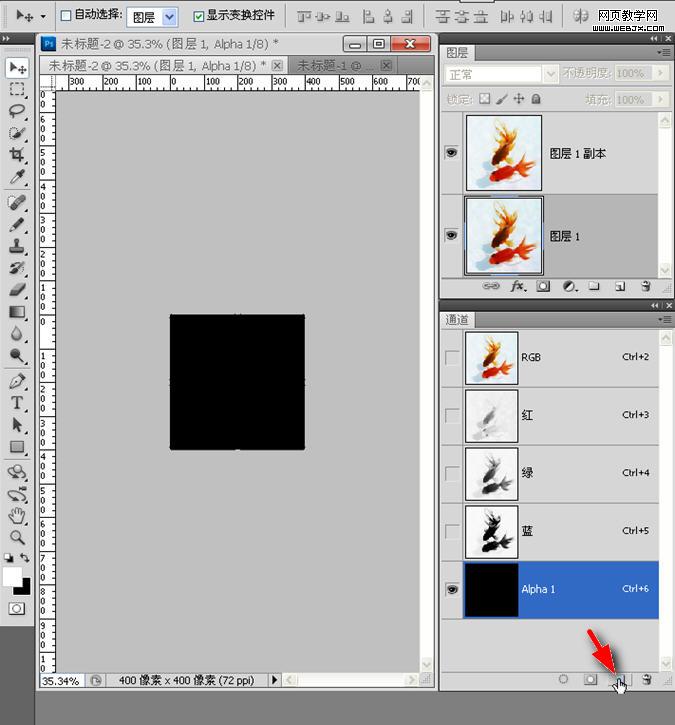Delete layer trash icon in Layers panel

coord(646,286)
